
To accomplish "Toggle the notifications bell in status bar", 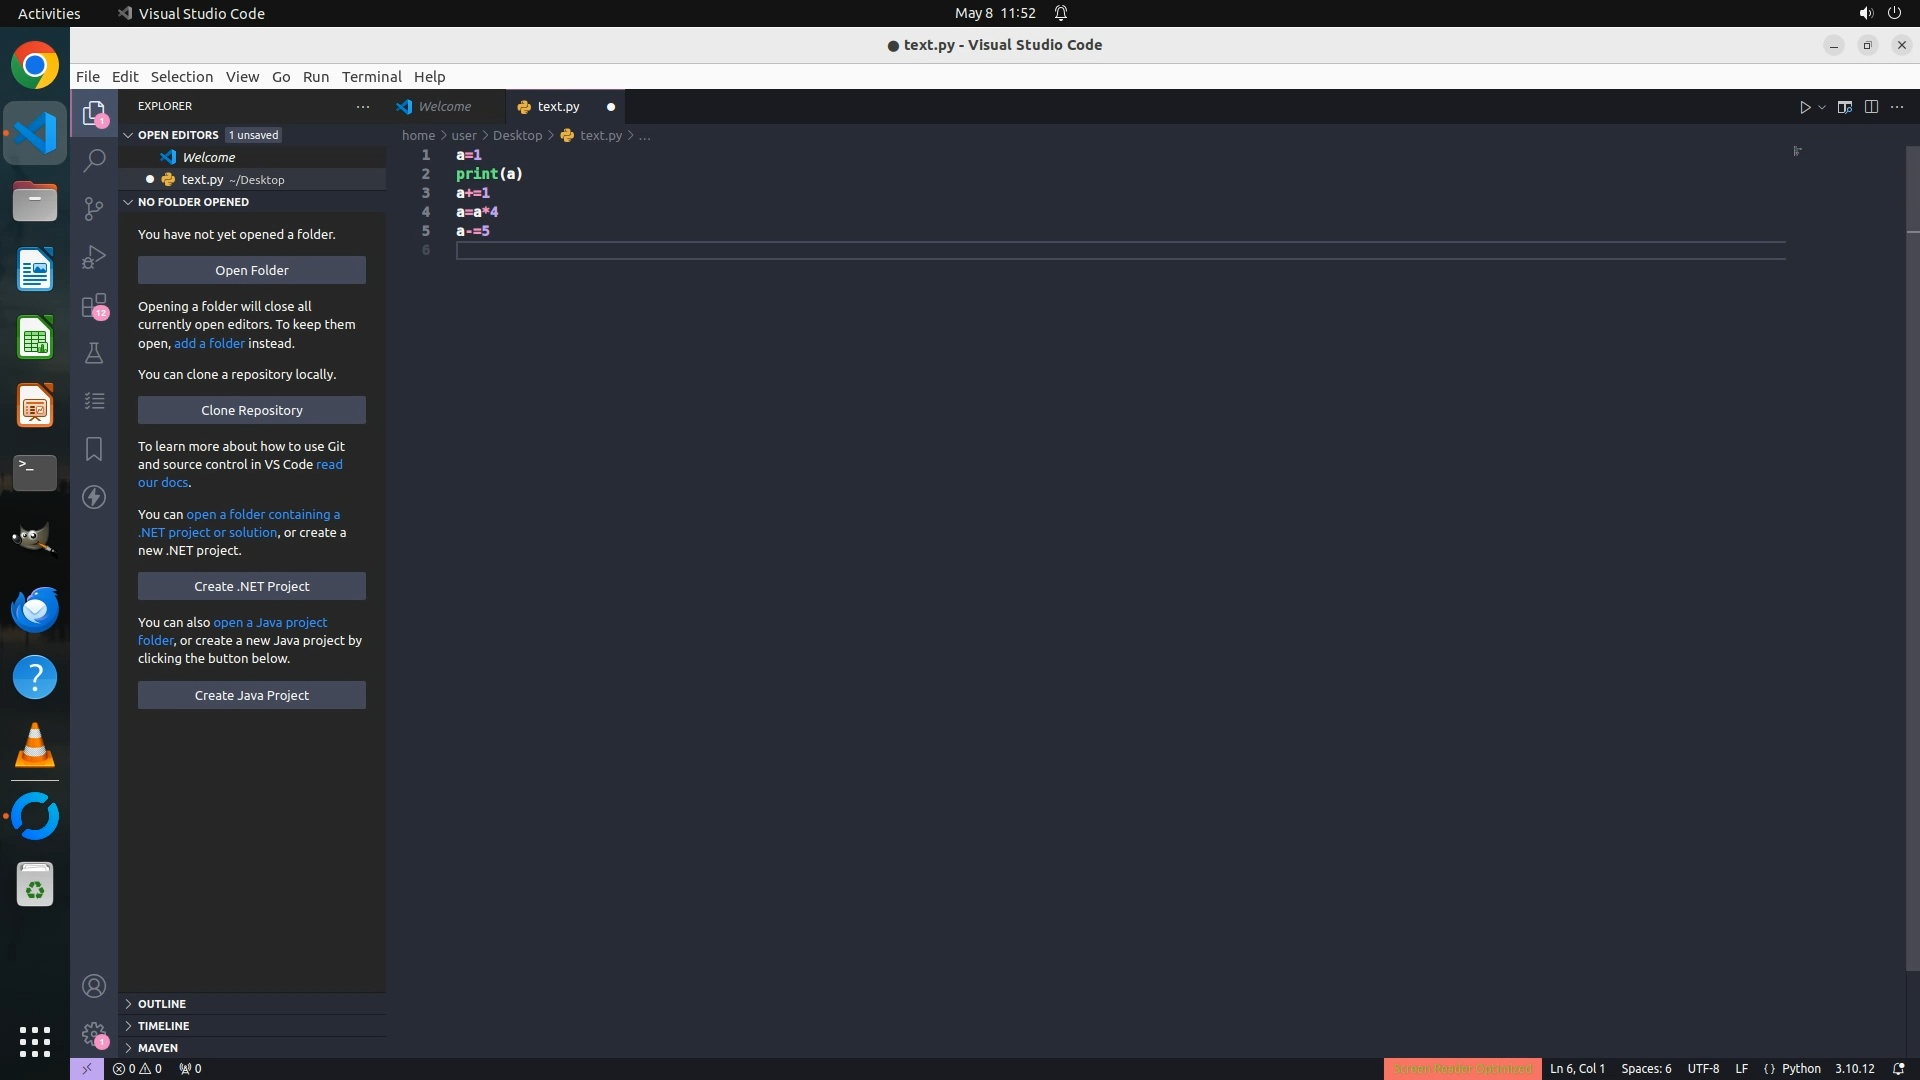I will [x=1898, y=1069].
